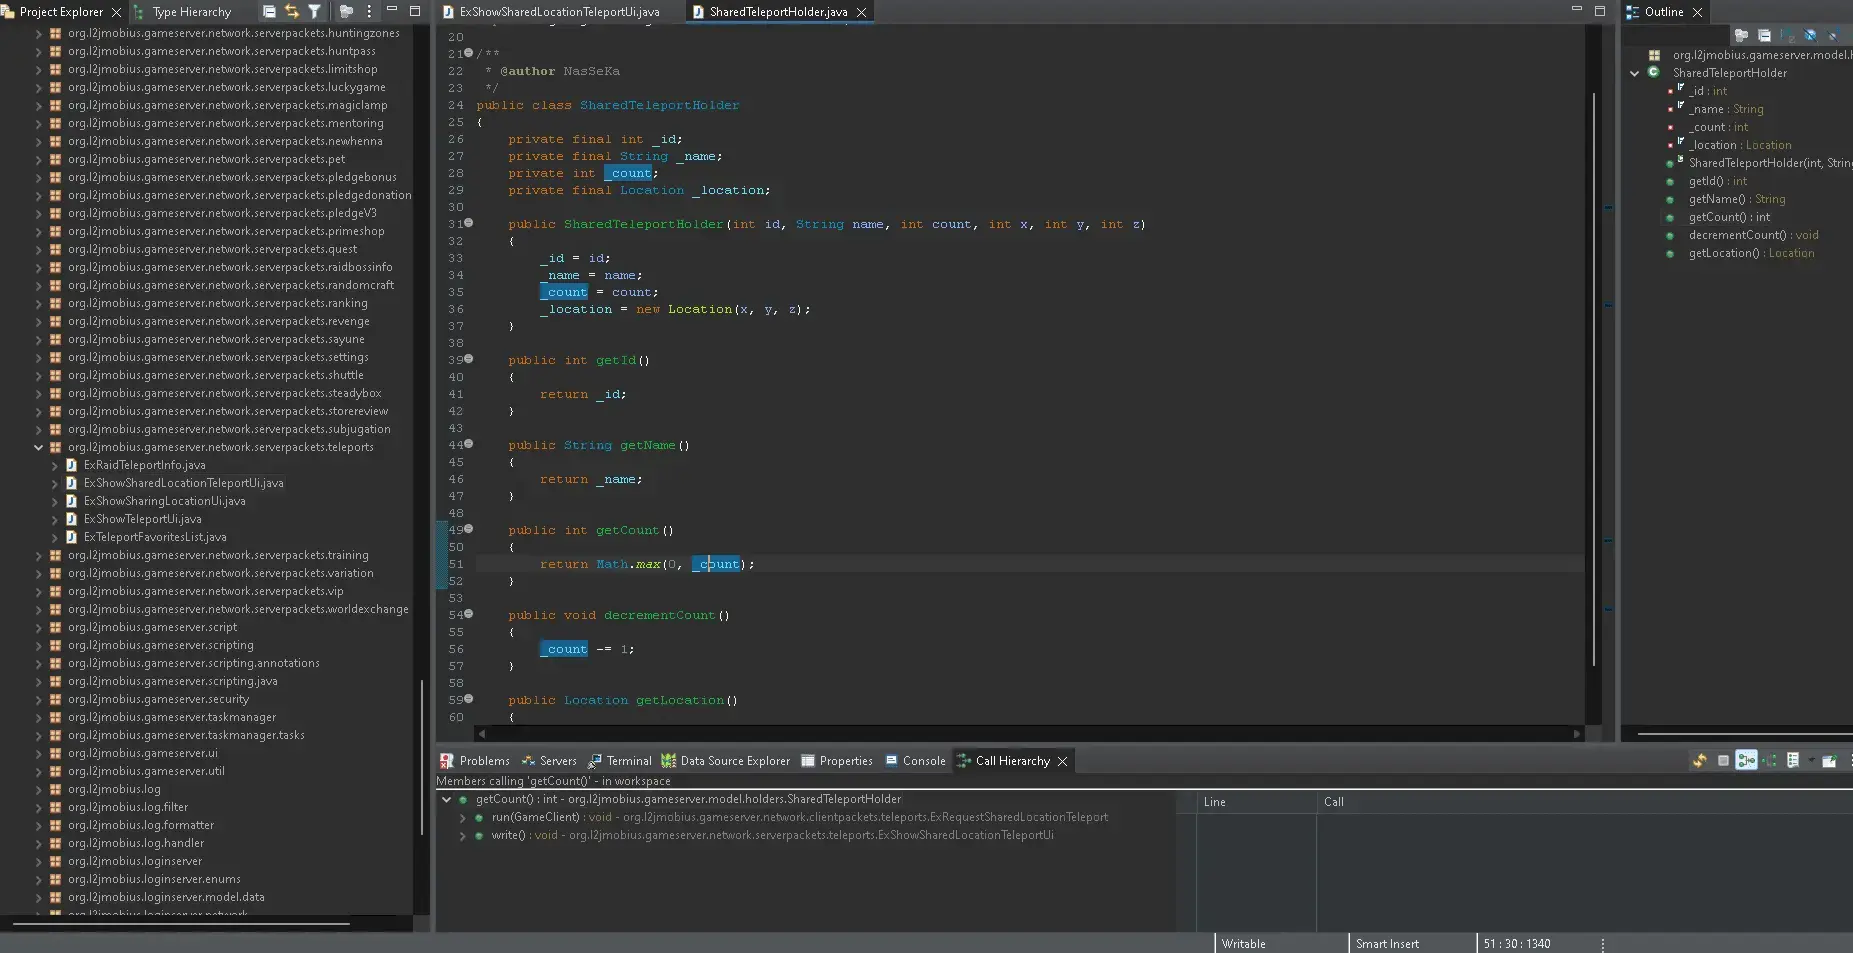Open the Project Explorer filter icon
Viewport: 1853px width, 953px height.
pos(314,12)
